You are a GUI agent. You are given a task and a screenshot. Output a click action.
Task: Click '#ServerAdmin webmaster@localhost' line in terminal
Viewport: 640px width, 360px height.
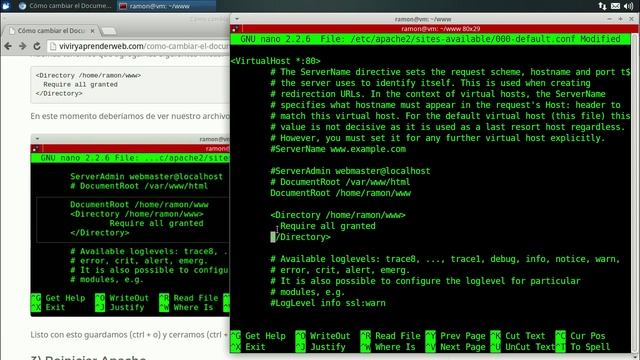click(x=350, y=171)
